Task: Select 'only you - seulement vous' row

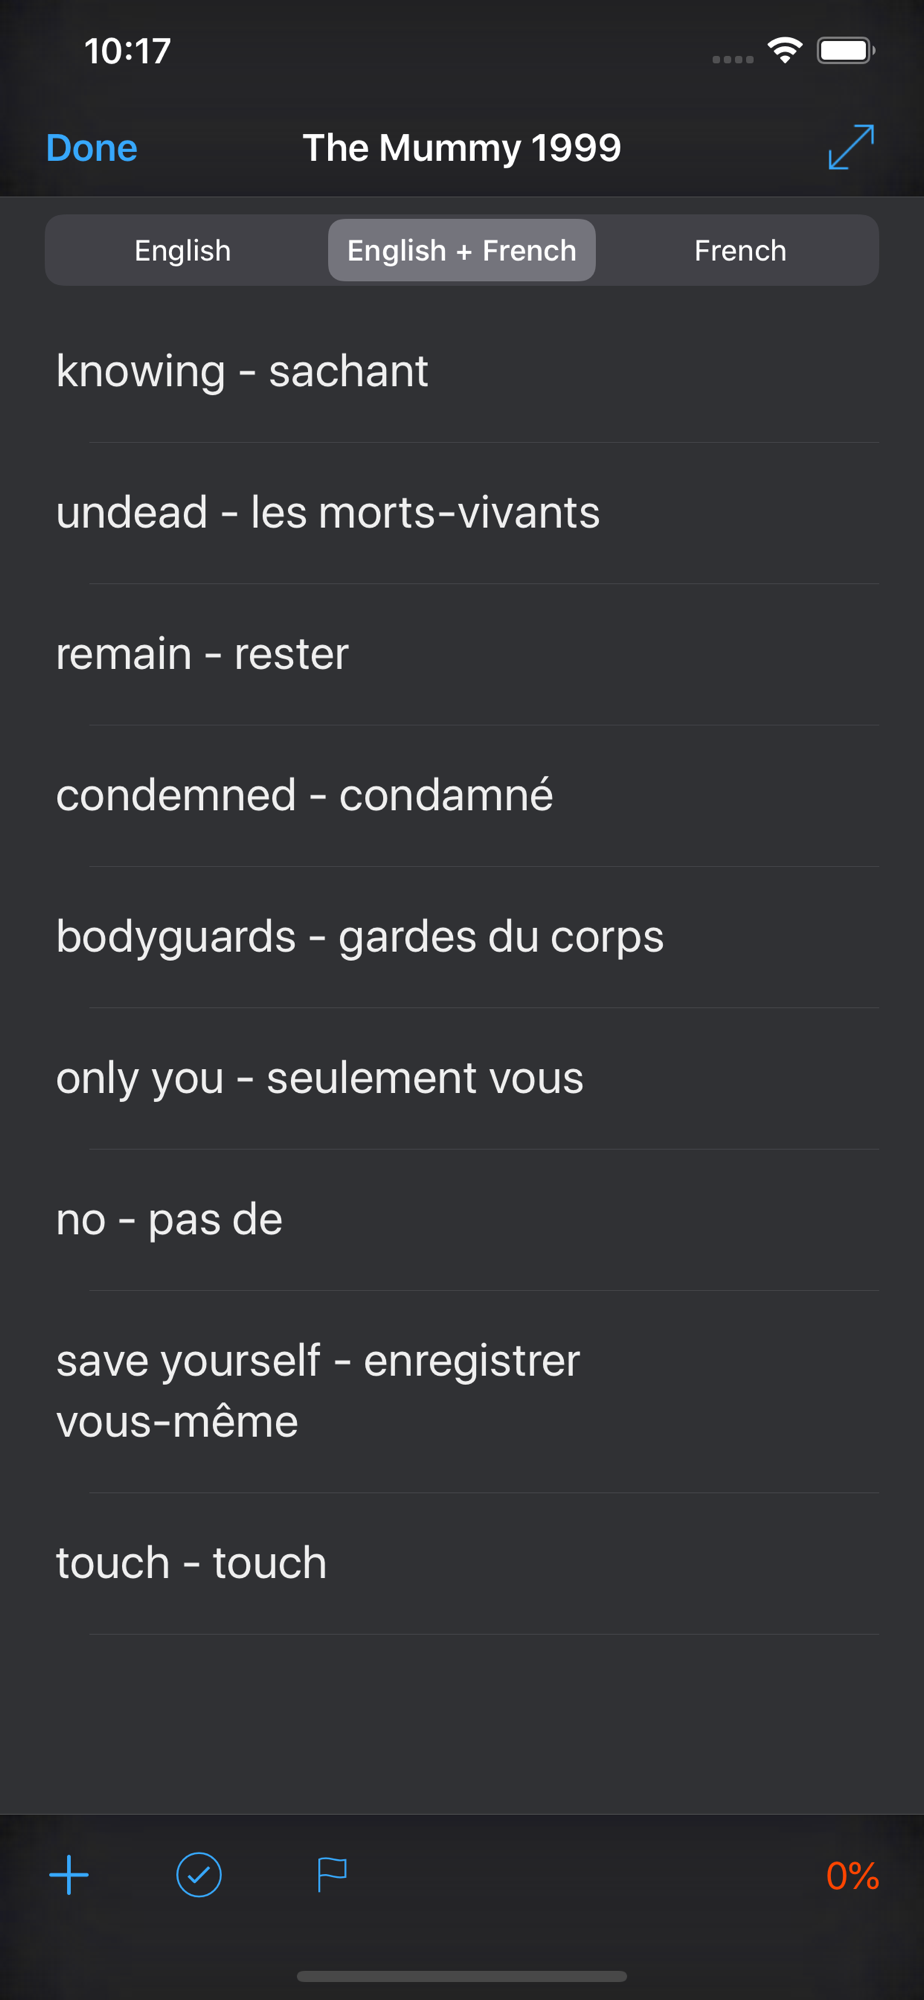Action: [x=462, y=1078]
